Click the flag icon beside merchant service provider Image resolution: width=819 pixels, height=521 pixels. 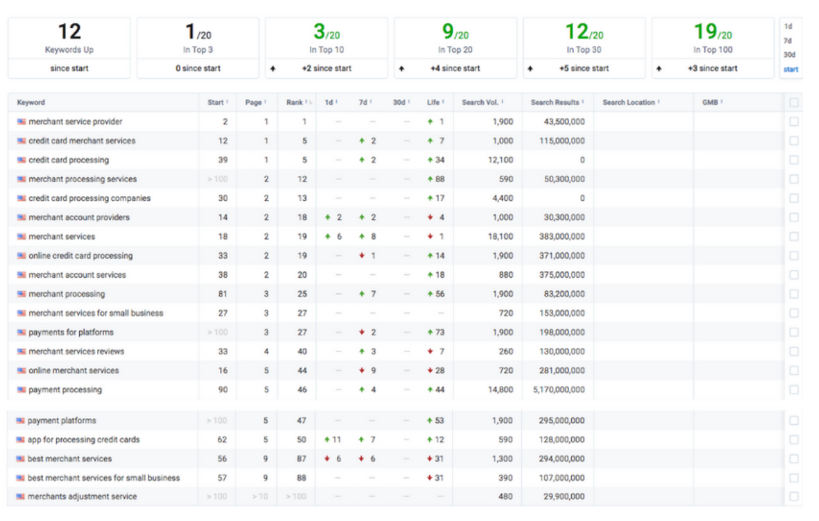pos(21,122)
